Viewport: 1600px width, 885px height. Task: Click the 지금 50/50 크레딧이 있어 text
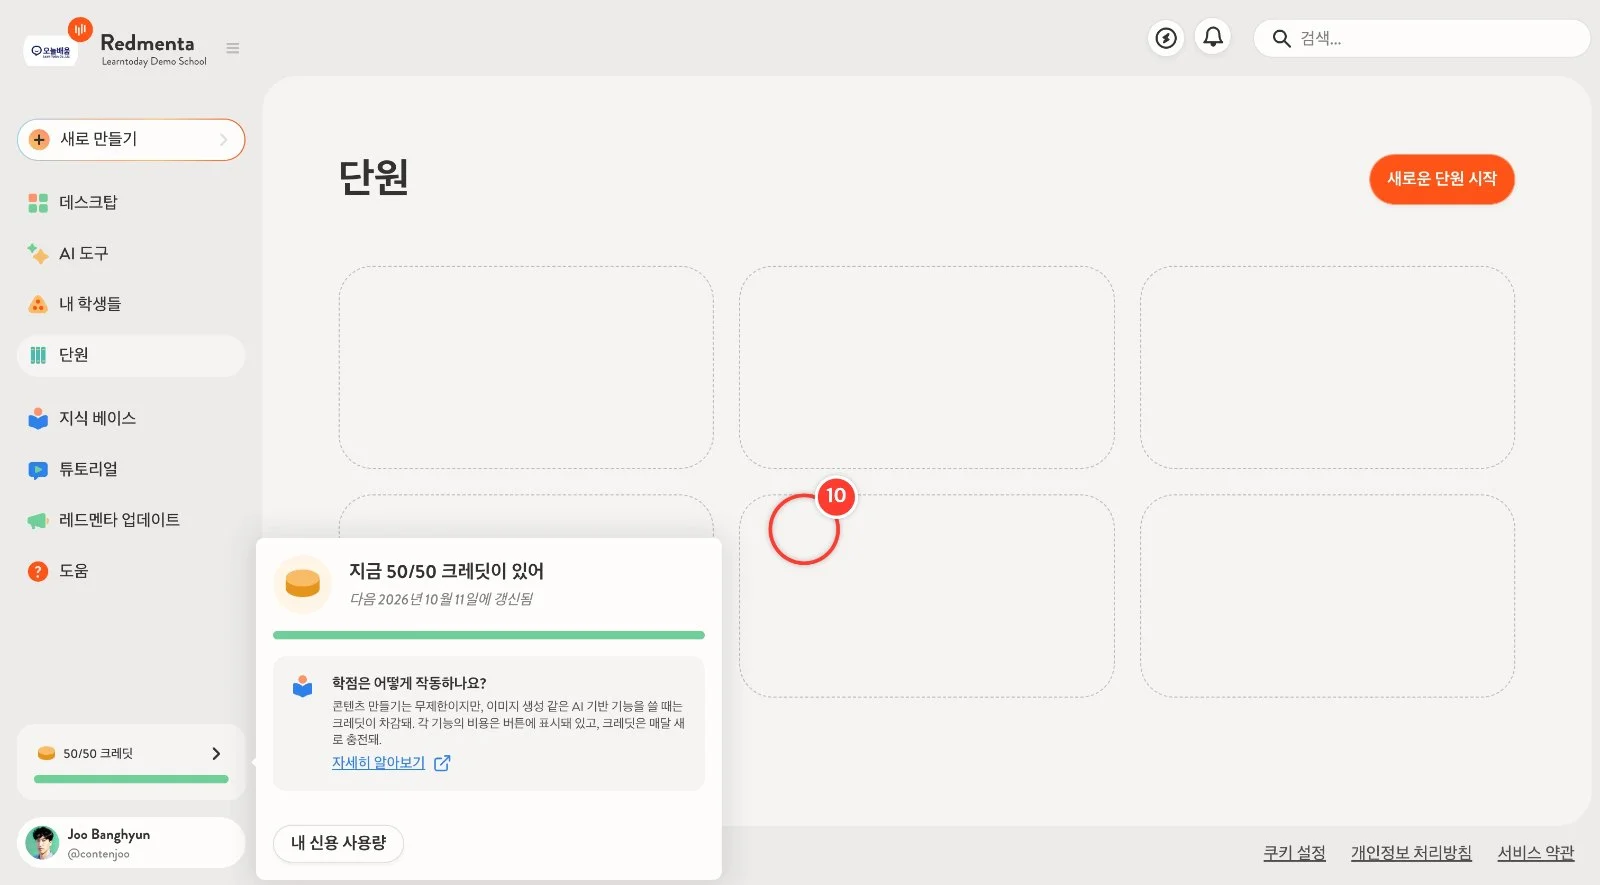pyautogui.click(x=446, y=571)
